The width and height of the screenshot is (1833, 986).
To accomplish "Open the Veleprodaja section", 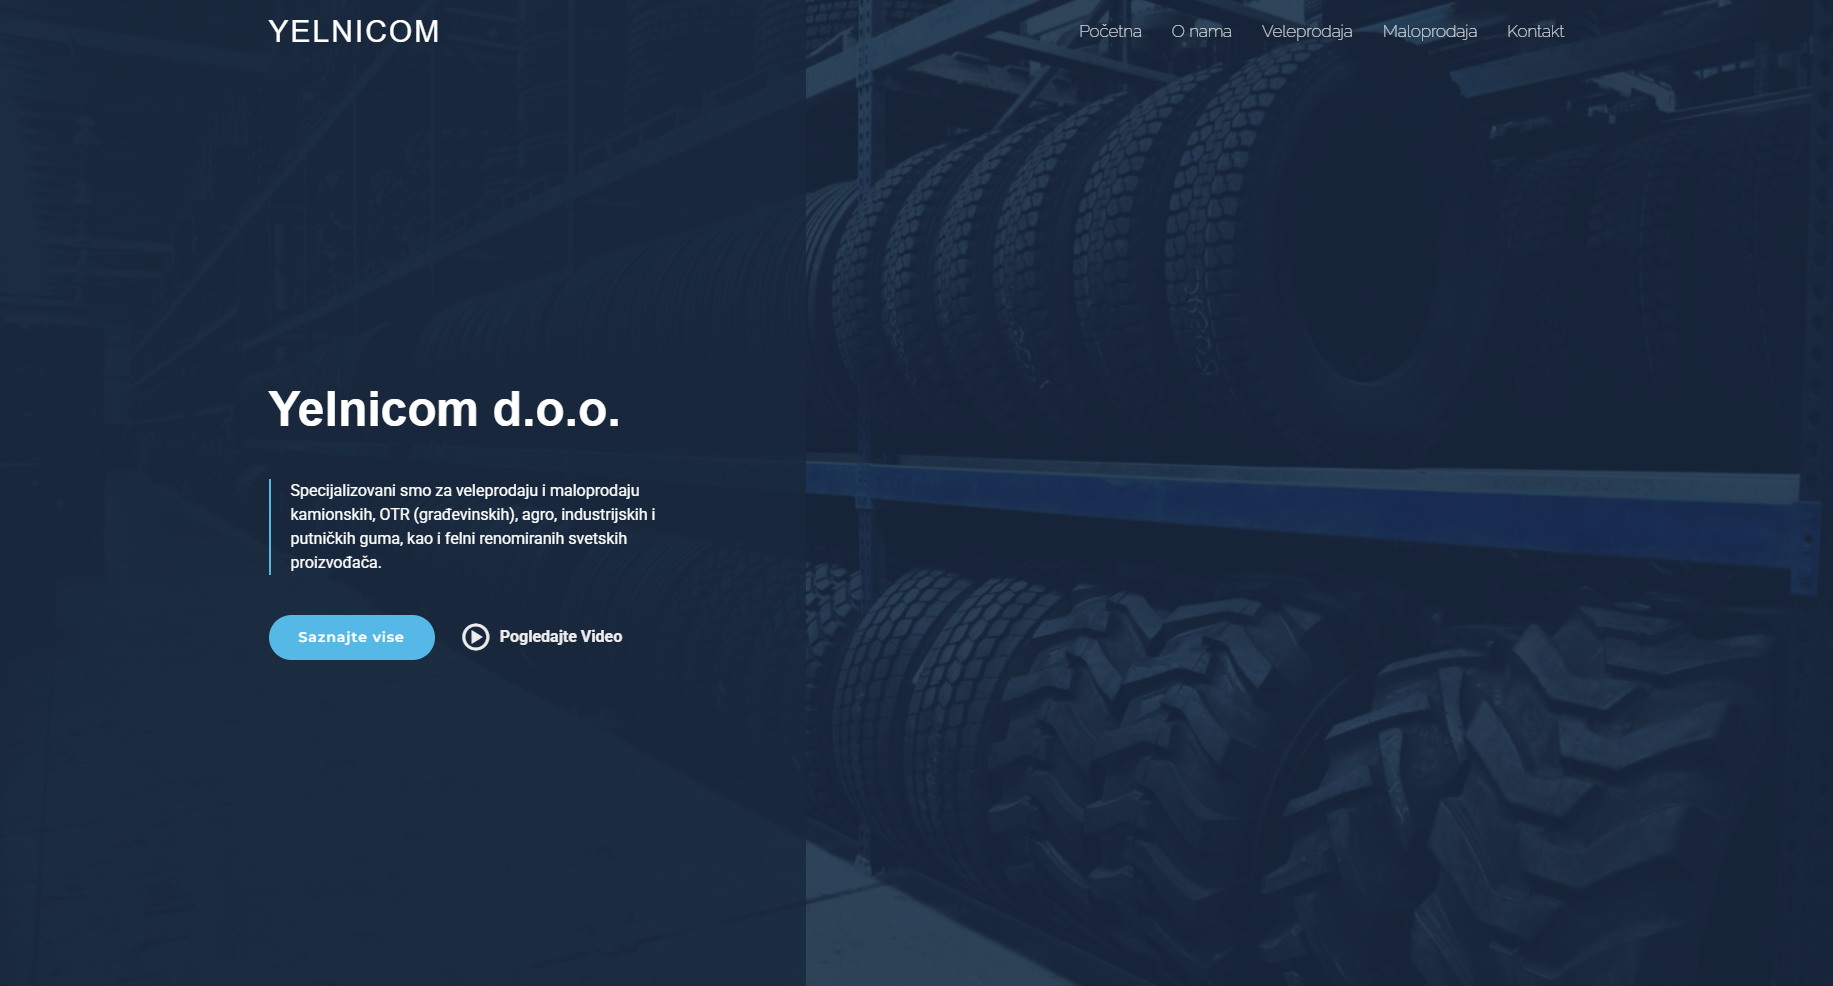I will 1306,31.
